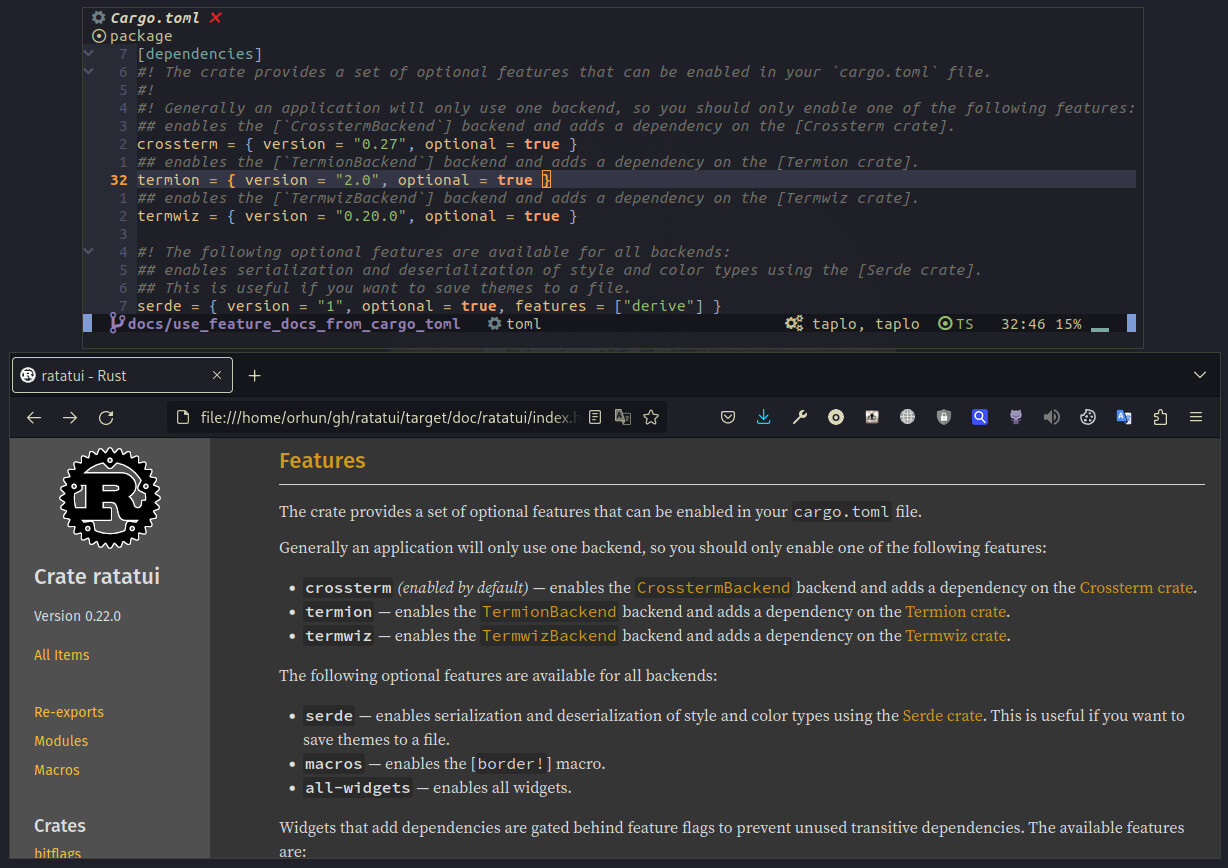Bookmark this page with the star icon

click(651, 417)
